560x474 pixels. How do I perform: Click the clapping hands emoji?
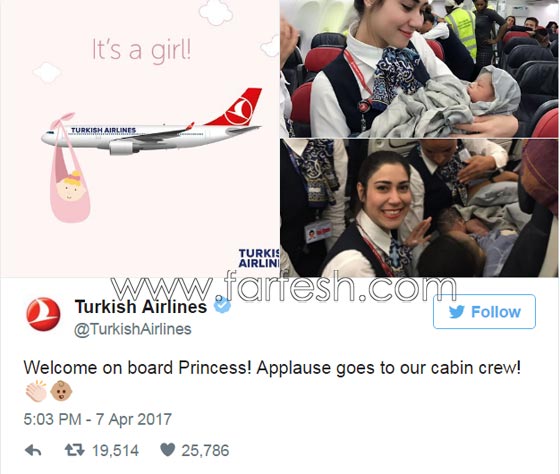(x=36, y=391)
